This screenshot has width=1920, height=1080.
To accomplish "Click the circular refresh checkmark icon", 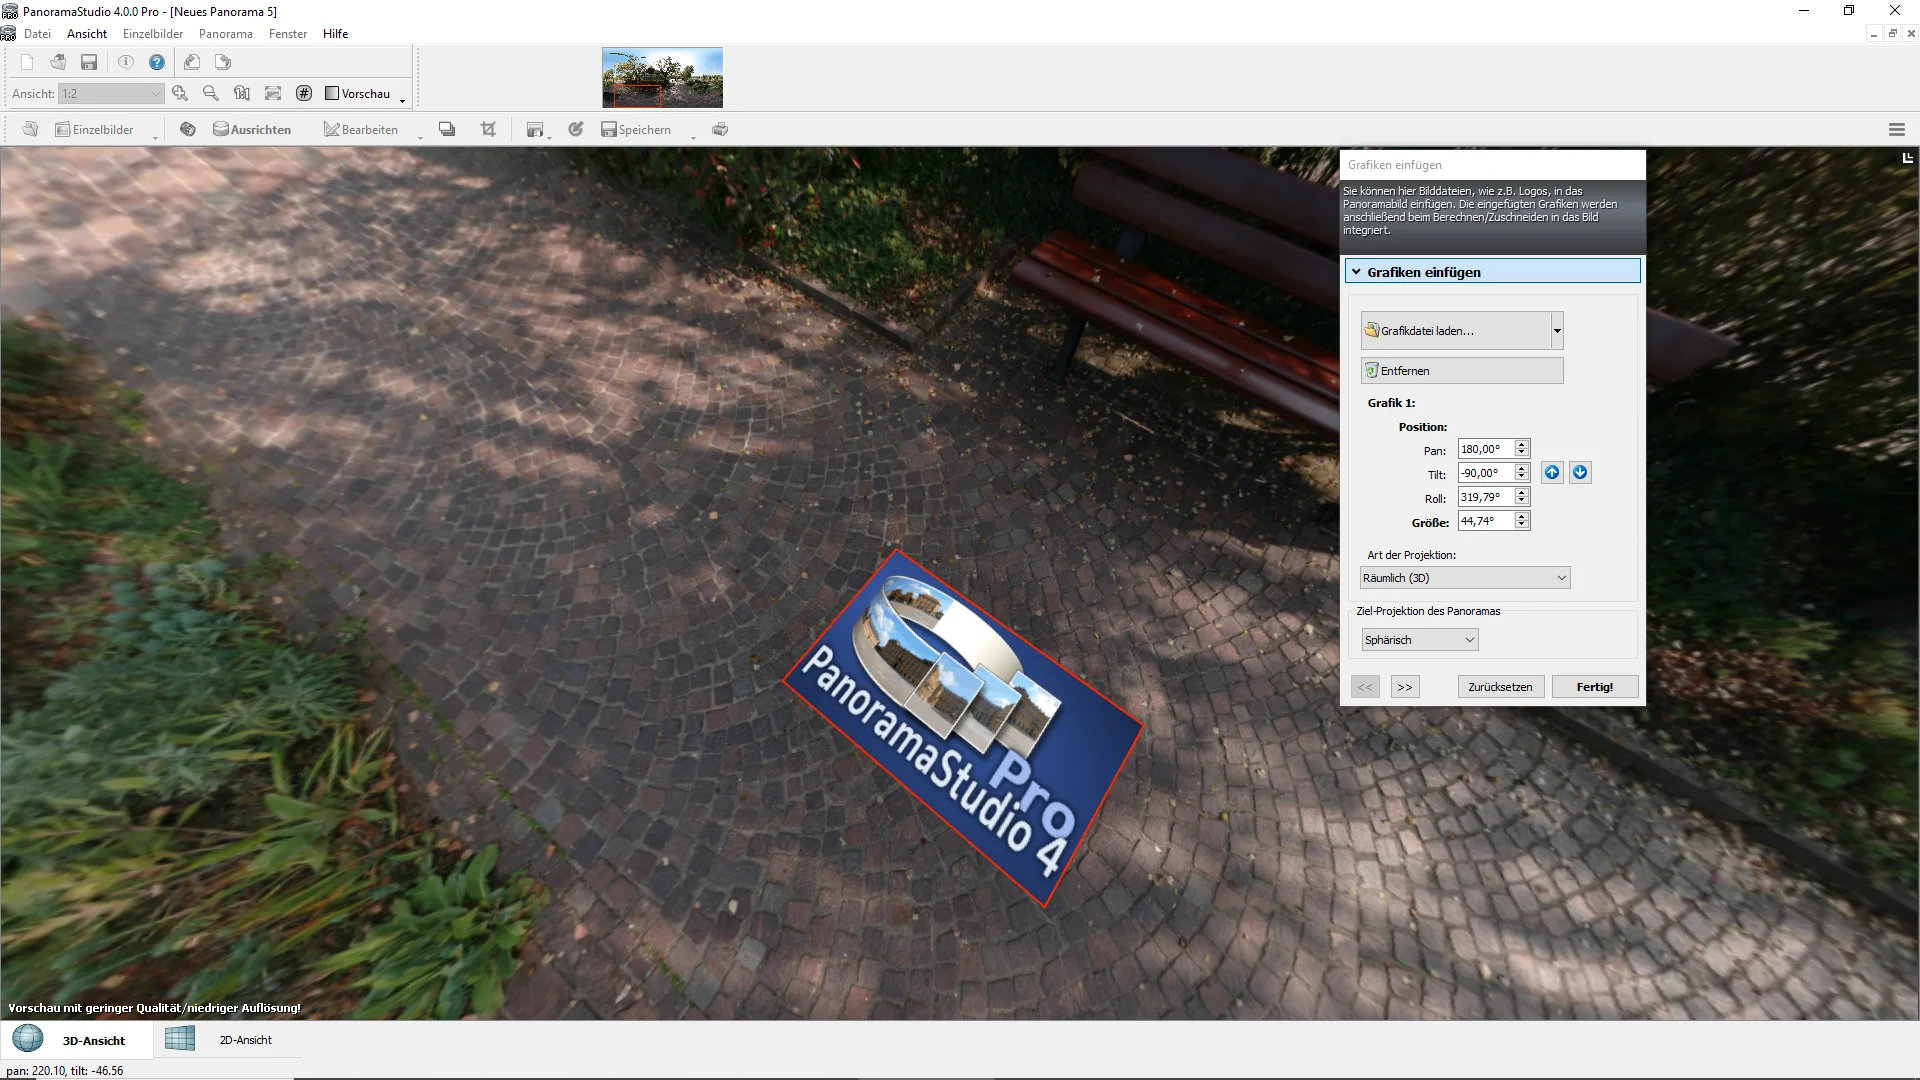I will [x=576, y=129].
